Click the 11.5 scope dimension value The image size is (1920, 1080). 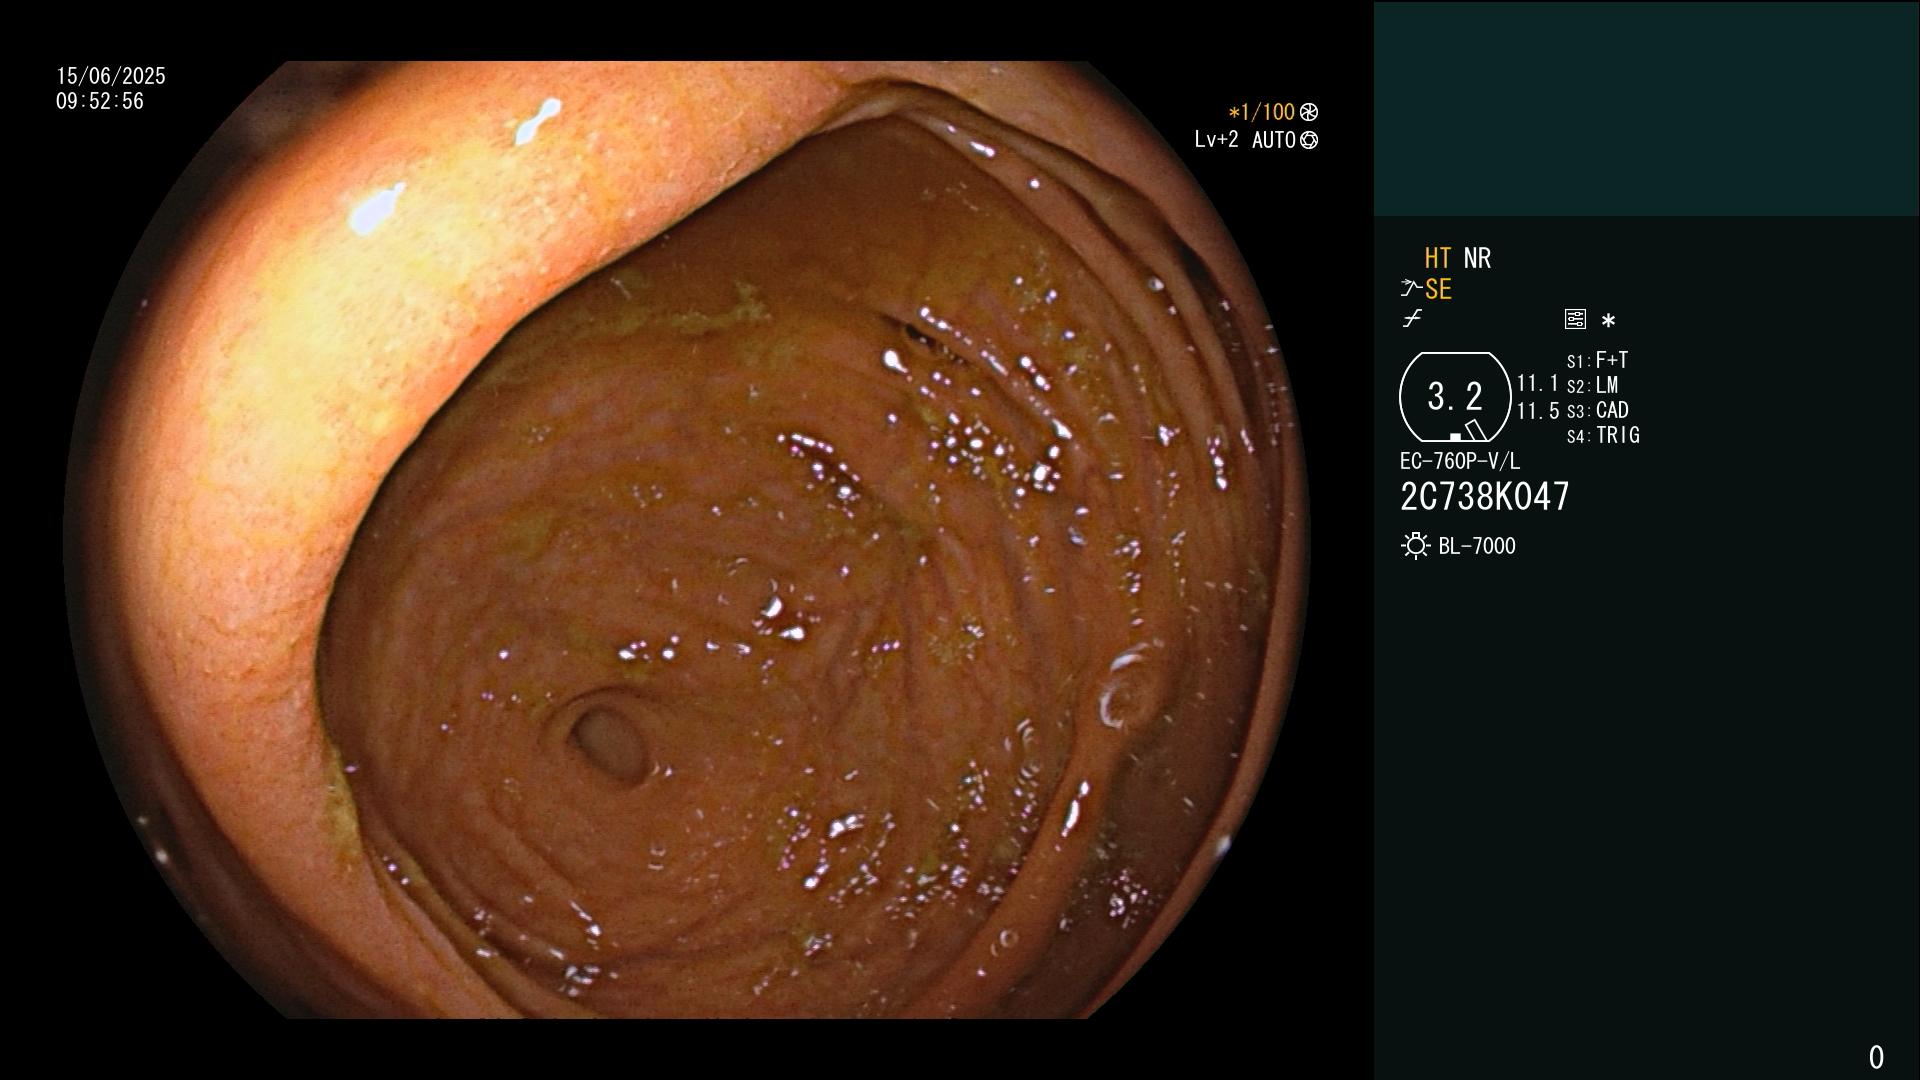point(1538,411)
